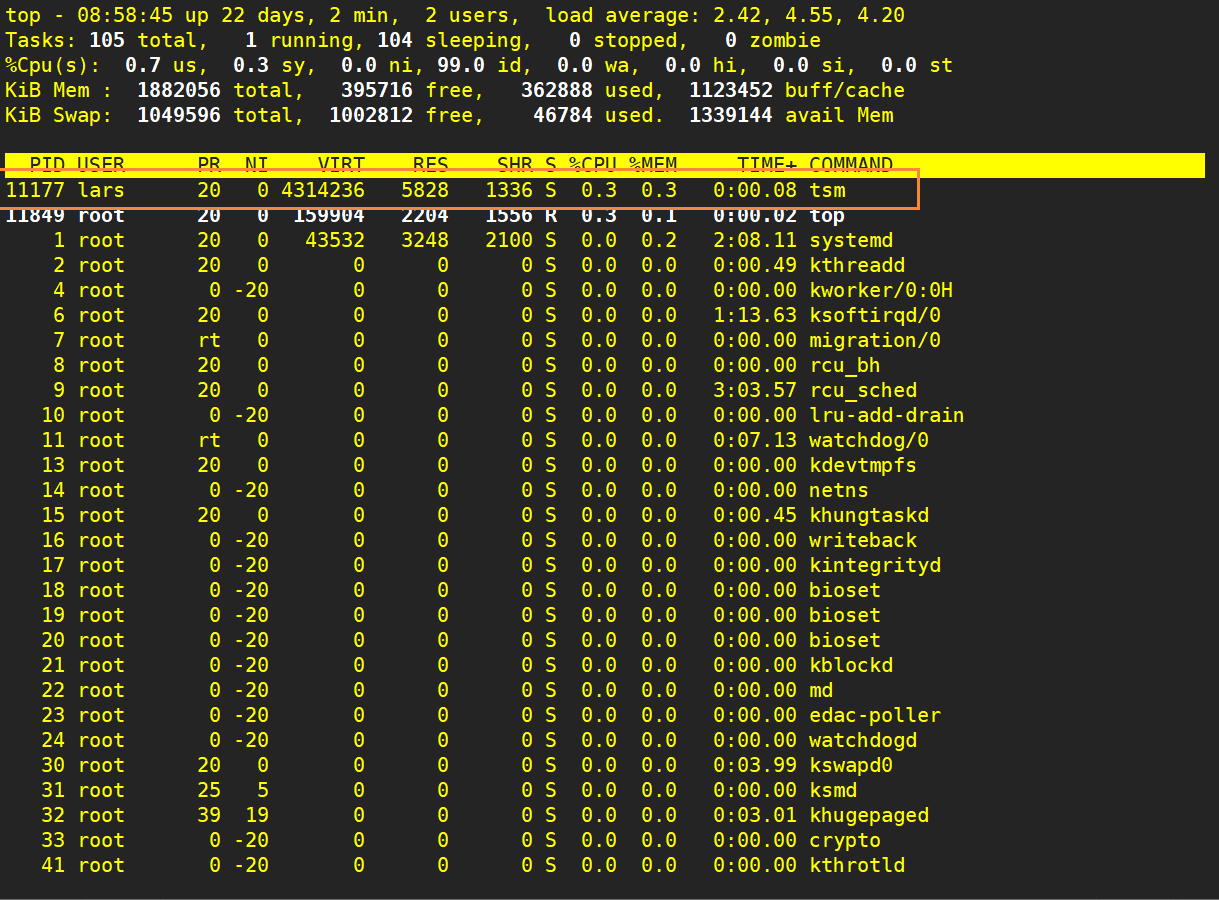Select the "md" command in PID 22 row
The width and height of the screenshot is (1219, 900).
point(821,690)
